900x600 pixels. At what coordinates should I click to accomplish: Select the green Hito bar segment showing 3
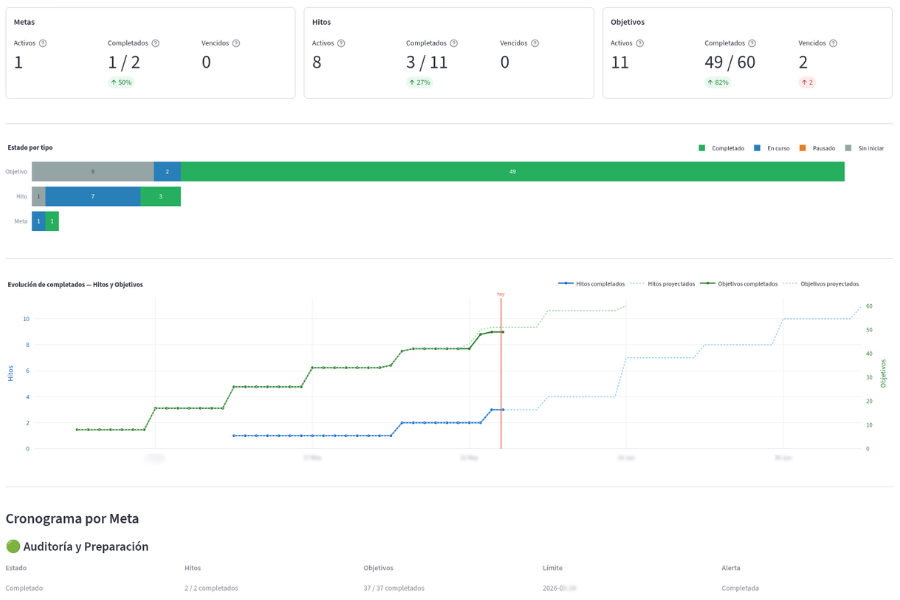pyautogui.click(x=161, y=196)
